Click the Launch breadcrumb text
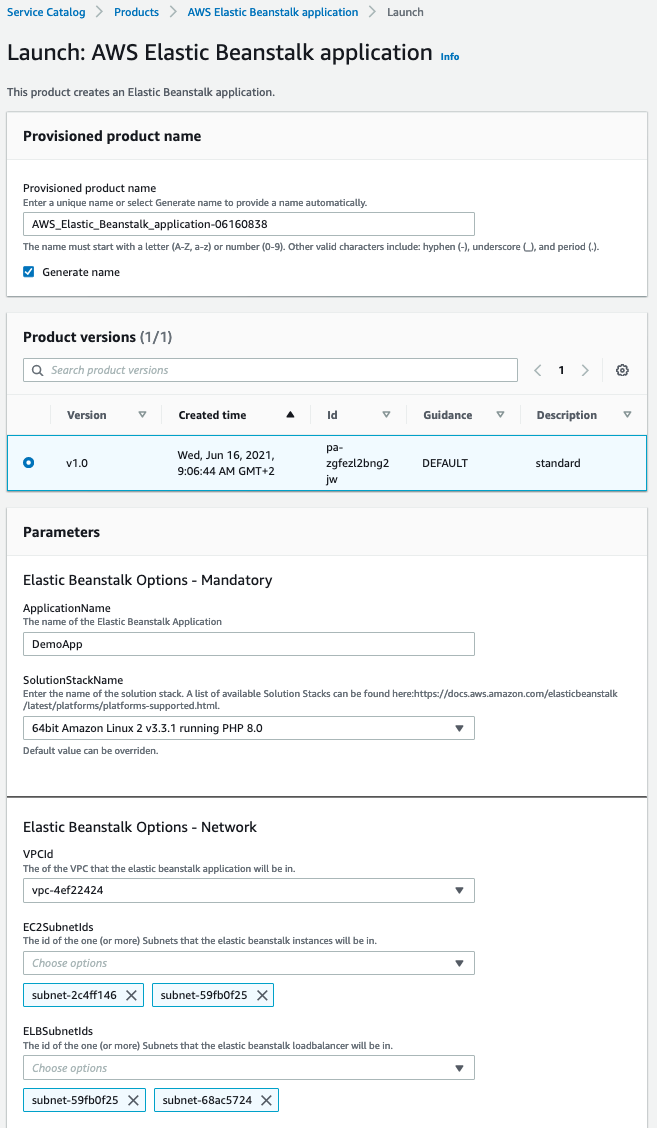This screenshot has height=1128, width=657. coord(405,12)
